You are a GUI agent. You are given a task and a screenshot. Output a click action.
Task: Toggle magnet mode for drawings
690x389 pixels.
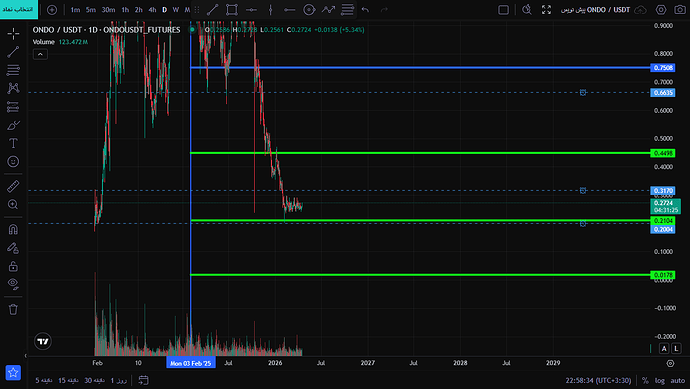13,229
